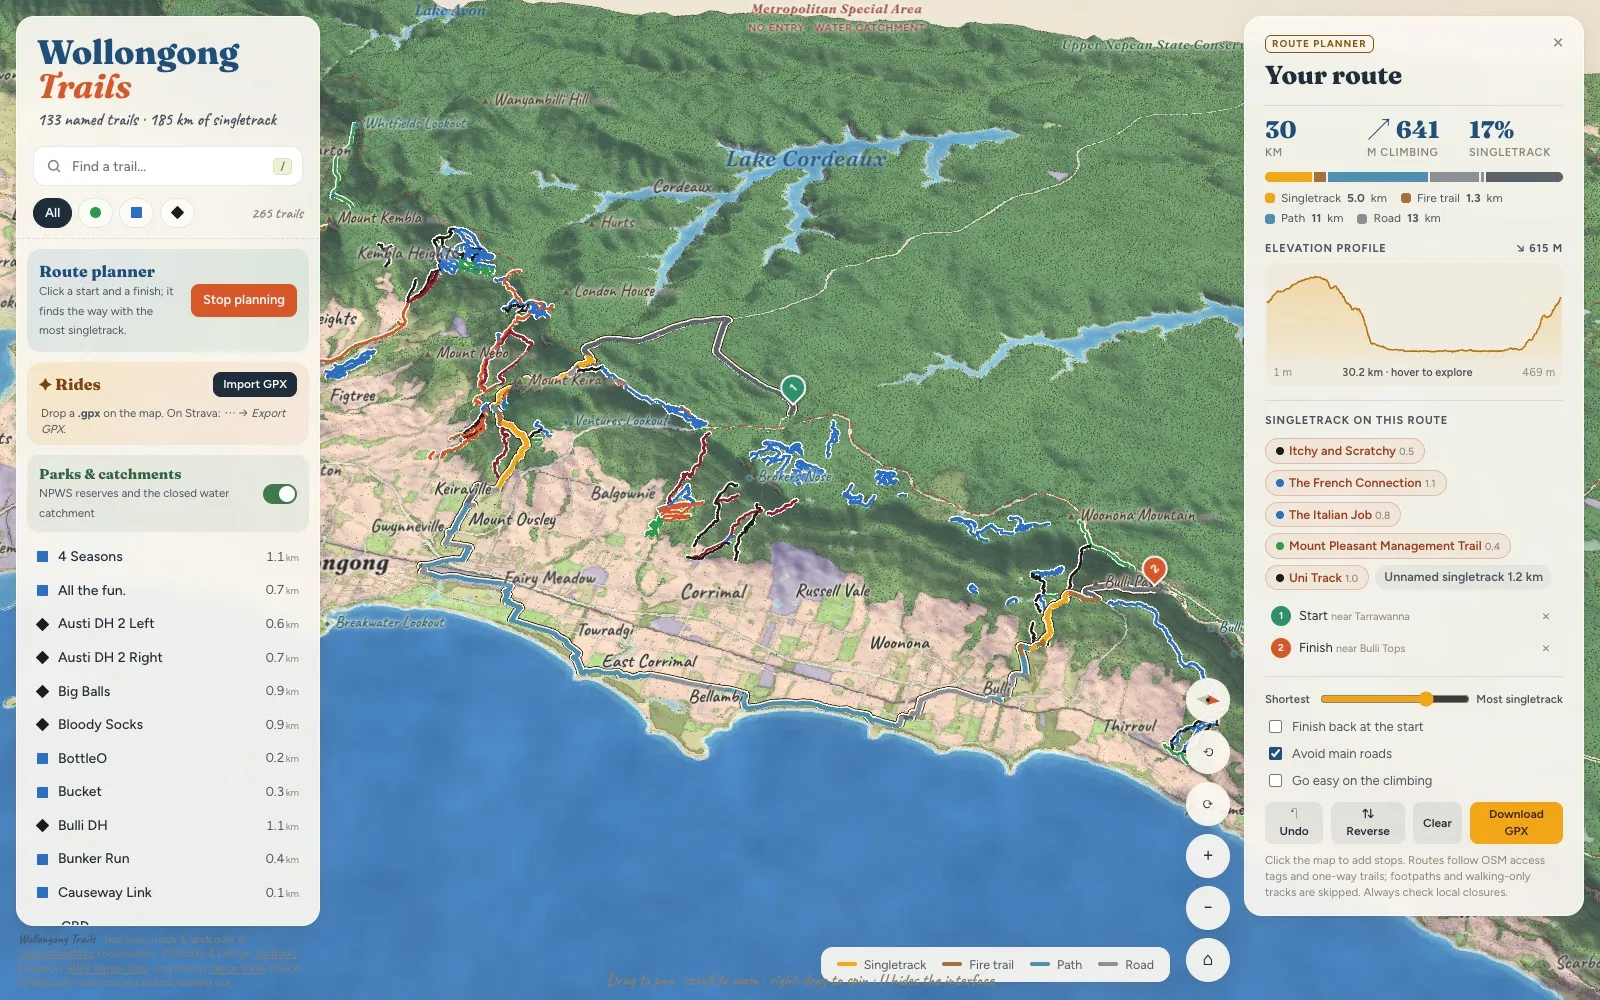Click the orange finish marker on map
The height and width of the screenshot is (1000, 1600).
tap(1154, 570)
